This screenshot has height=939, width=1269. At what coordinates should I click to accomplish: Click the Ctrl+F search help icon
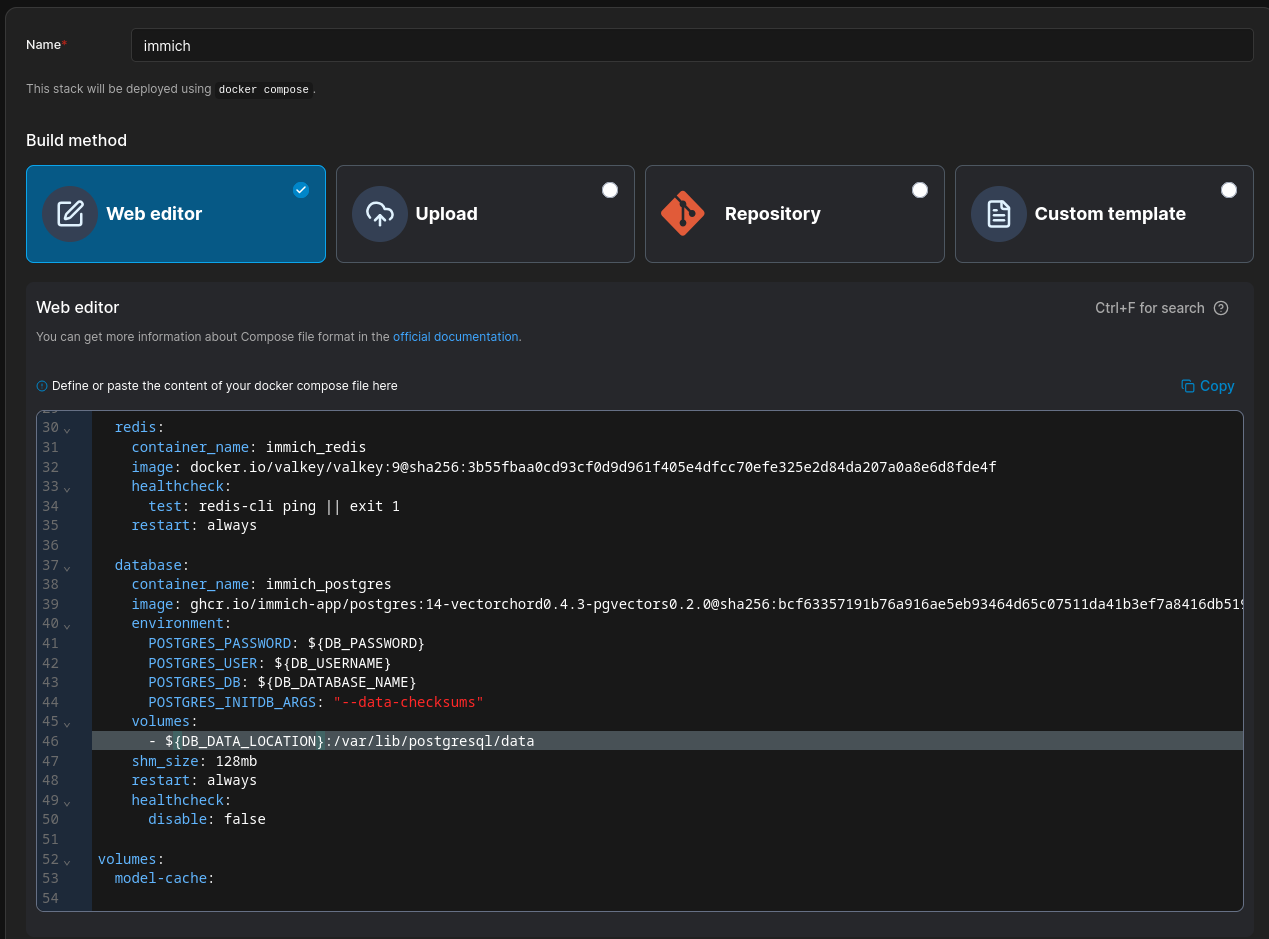click(1221, 308)
